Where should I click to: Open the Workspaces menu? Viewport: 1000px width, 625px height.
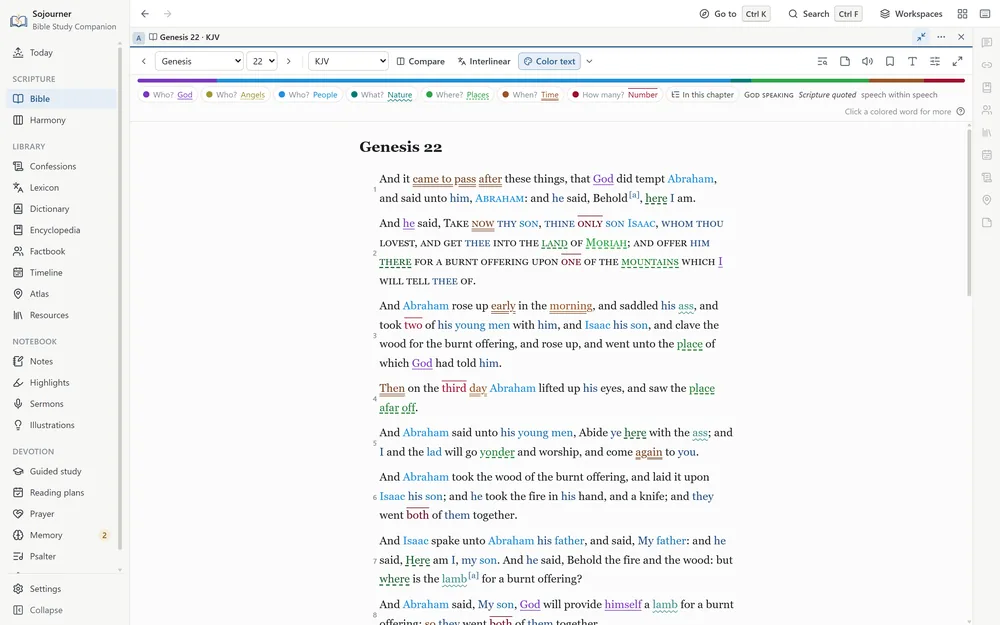pyautogui.click(x=911, y=13)
